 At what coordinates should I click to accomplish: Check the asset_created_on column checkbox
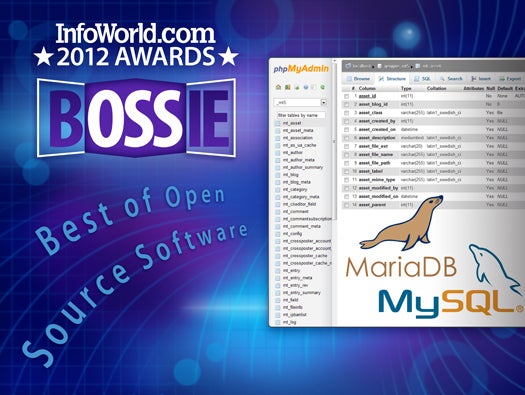click(x=347, y=130)
